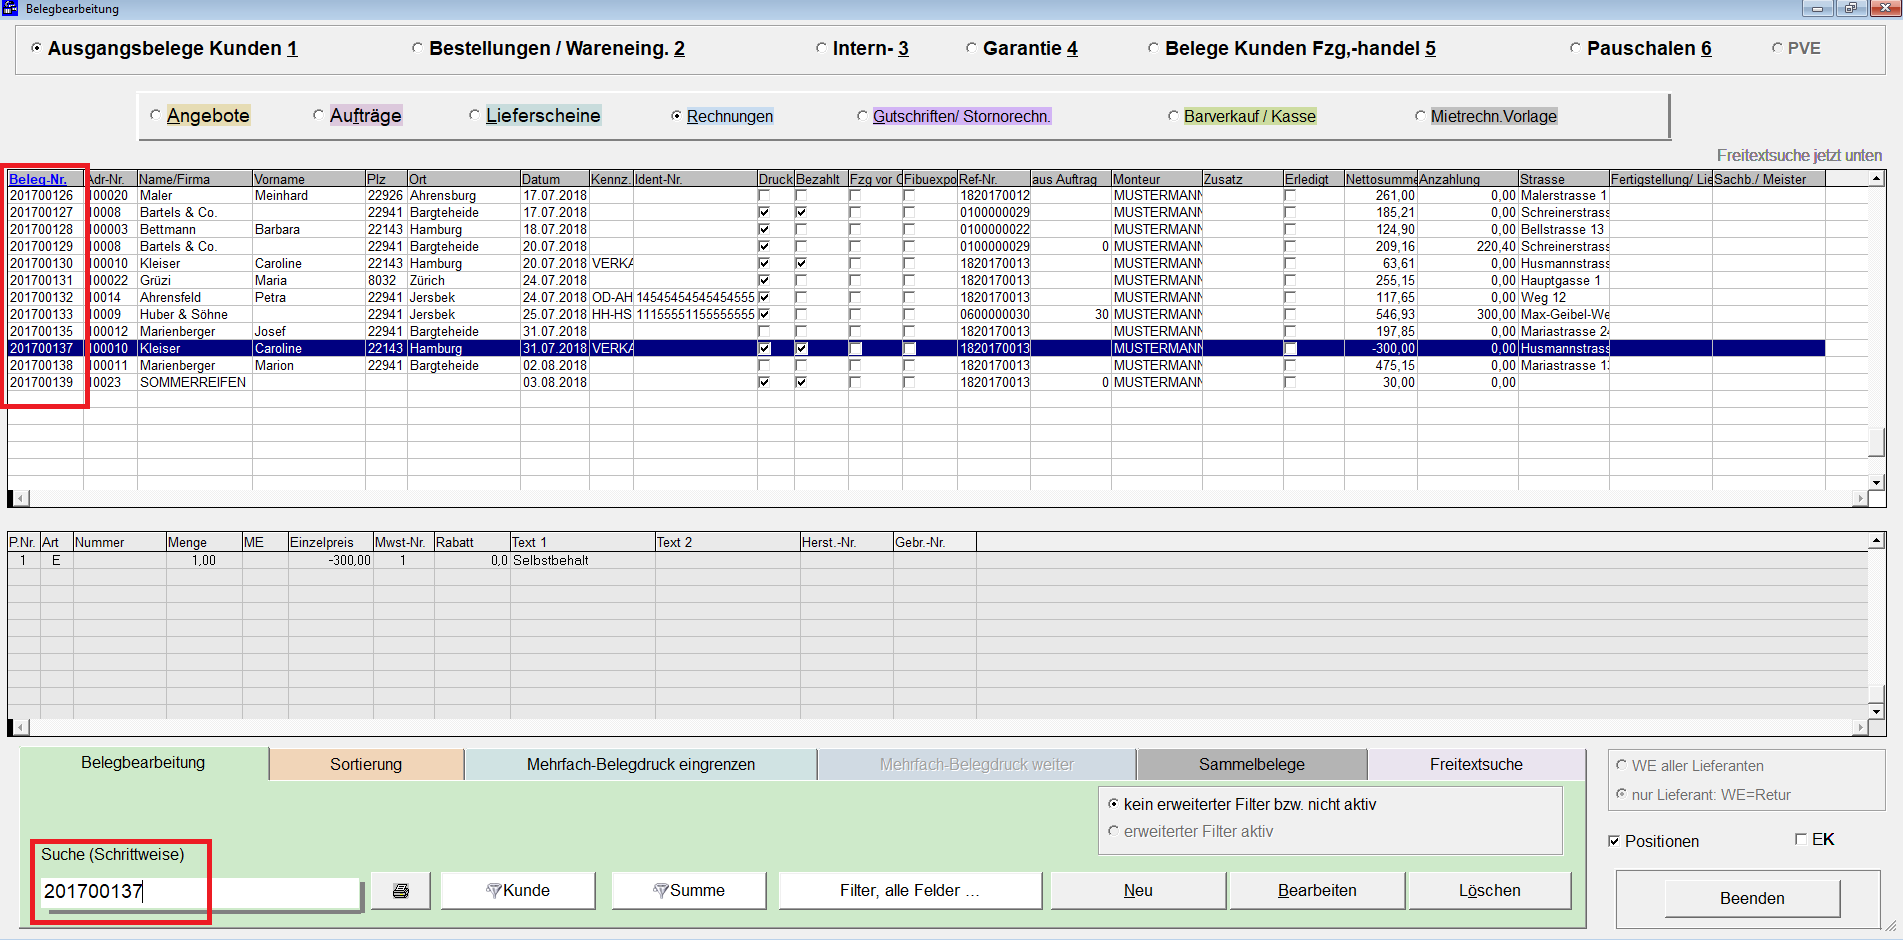This screenshot has width=1903, height=940.
Task: Click the Suche (Schrittweise) input field
Action: pyautogui.click(x=200, y=891)
